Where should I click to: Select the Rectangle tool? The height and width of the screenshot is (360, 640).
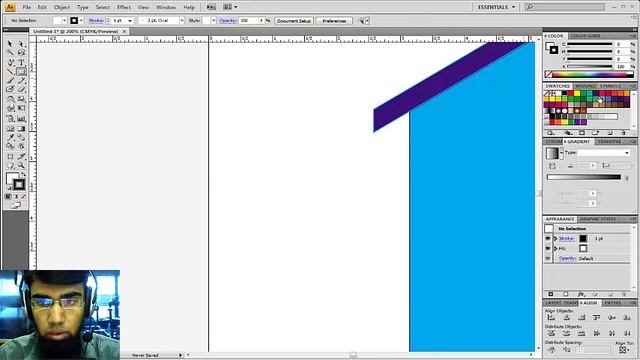coord(21,71)
